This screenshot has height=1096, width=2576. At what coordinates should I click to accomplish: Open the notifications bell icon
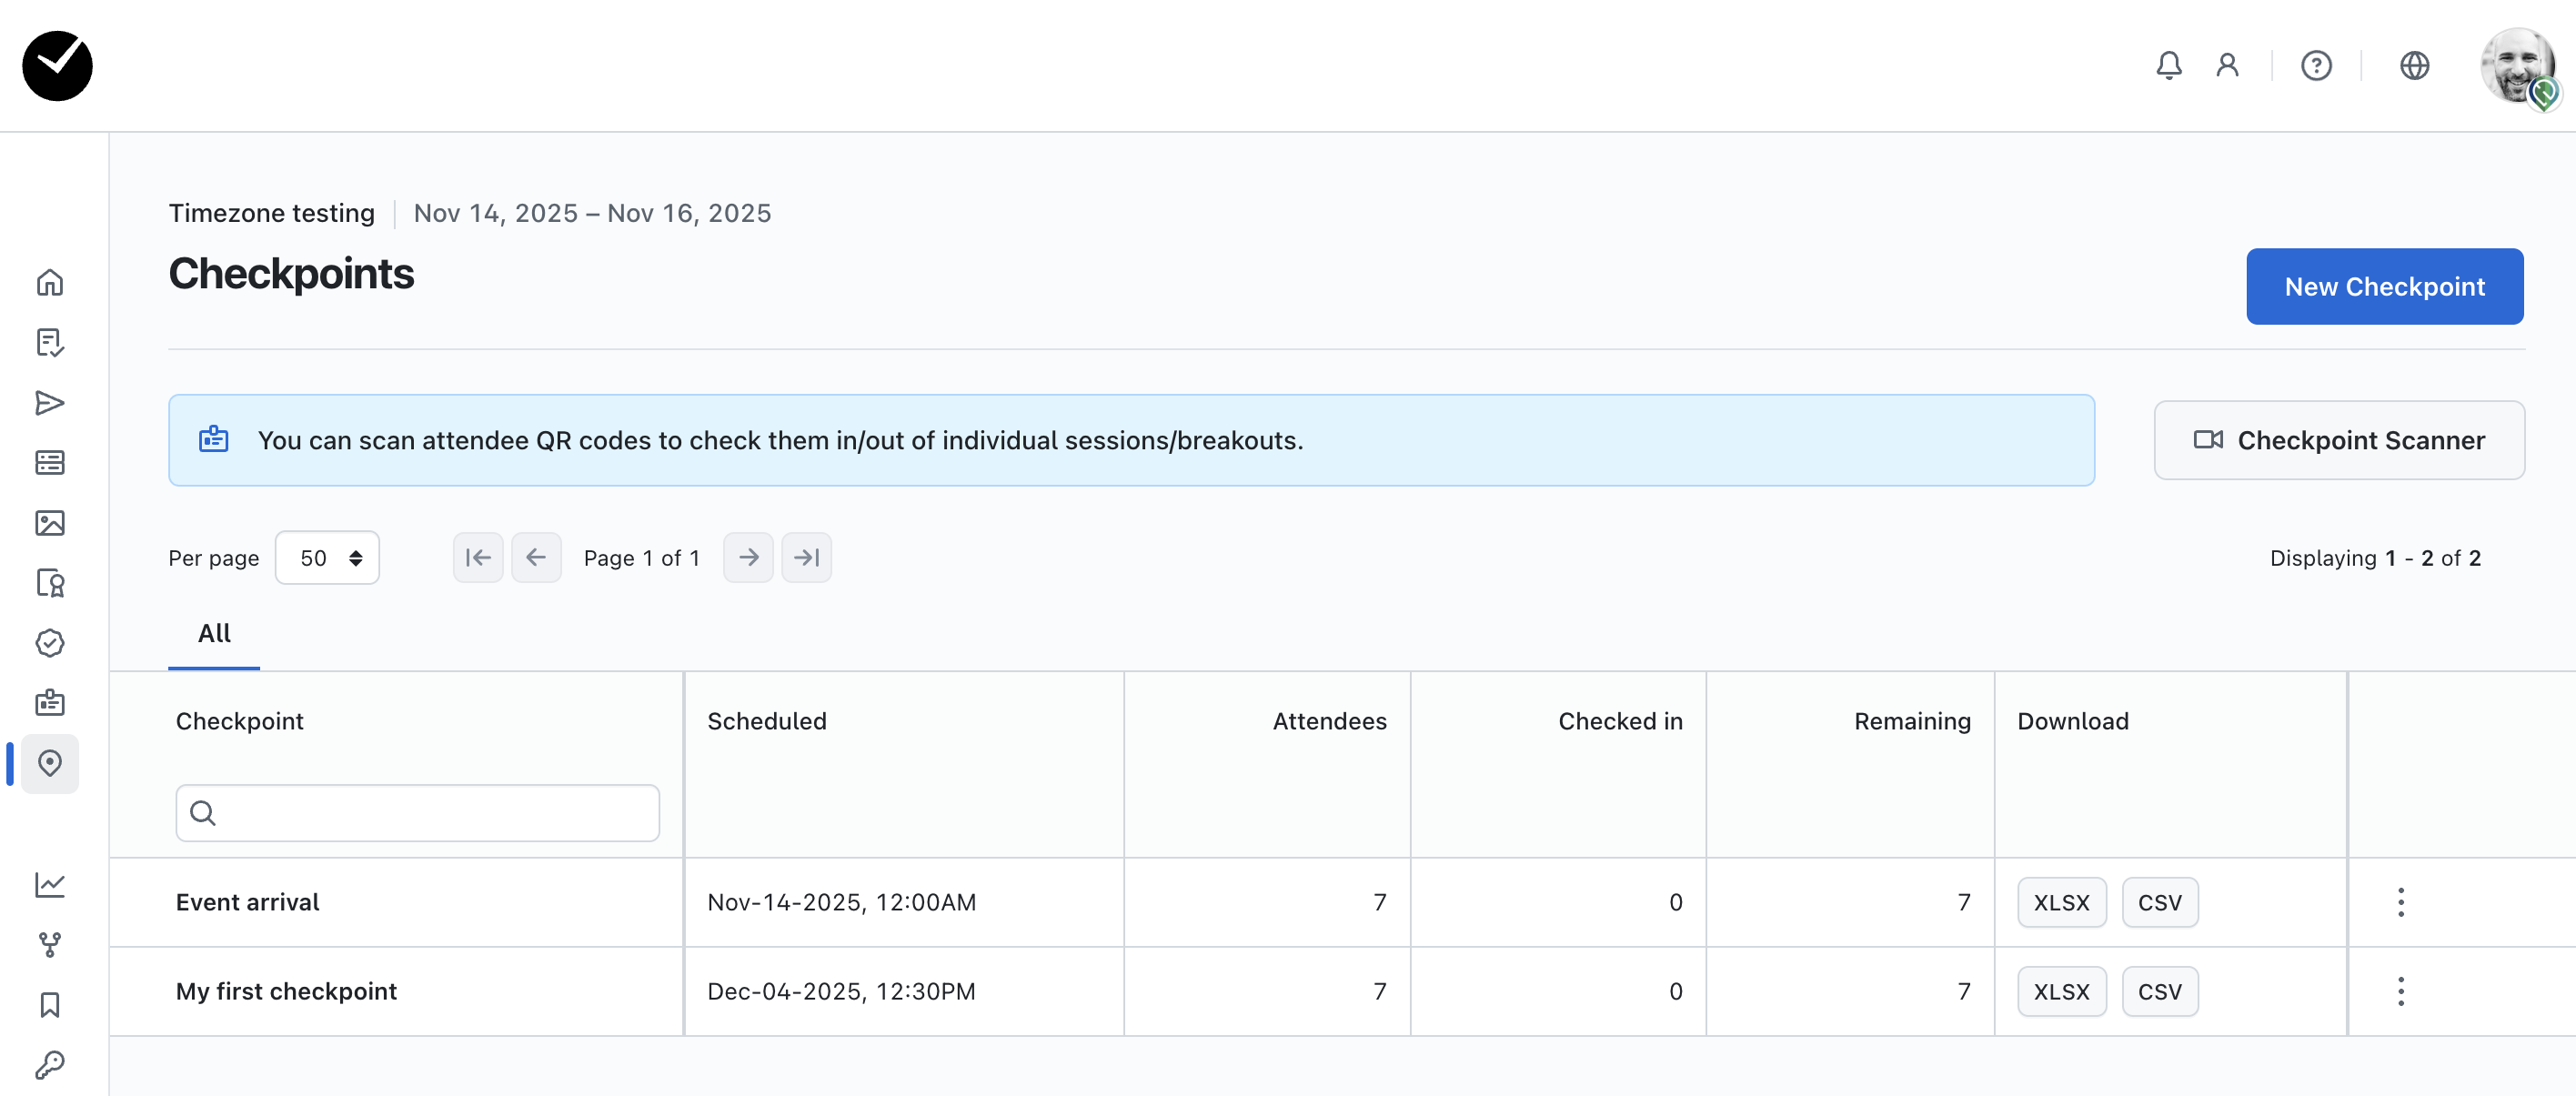point(2168,66)
